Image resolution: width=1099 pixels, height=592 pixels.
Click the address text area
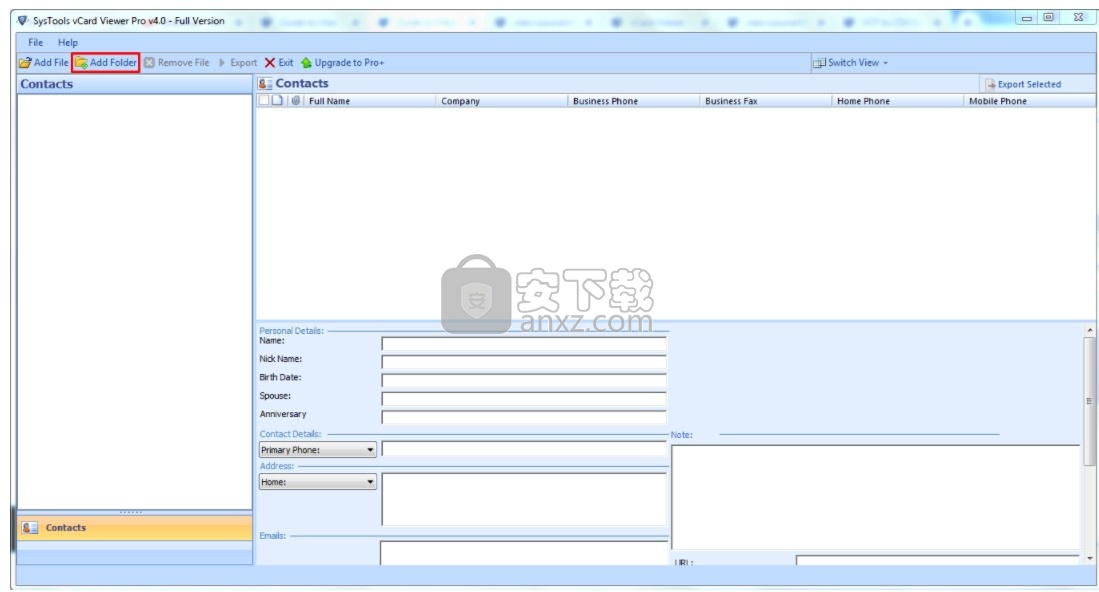(524, 499)
